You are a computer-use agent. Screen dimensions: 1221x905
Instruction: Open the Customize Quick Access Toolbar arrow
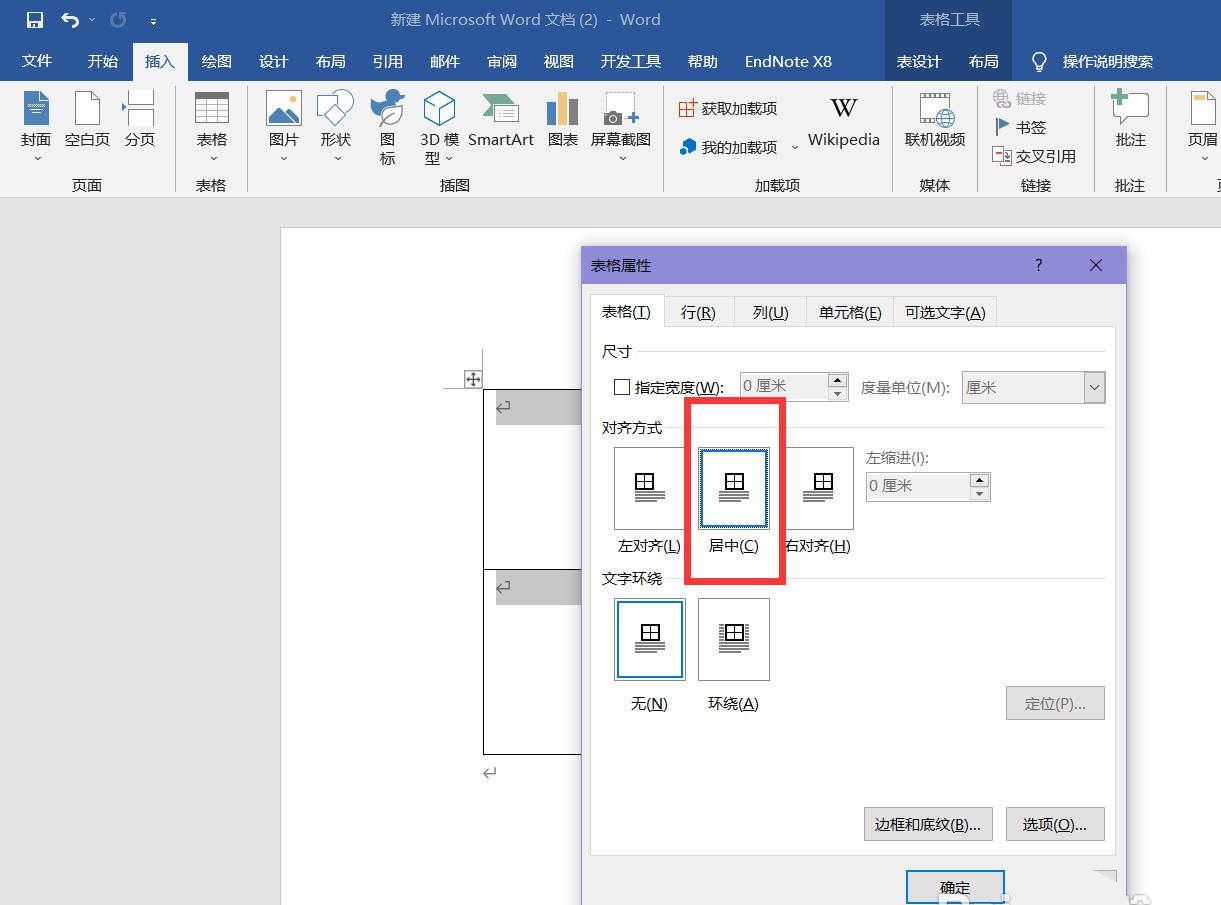[153, 21]
